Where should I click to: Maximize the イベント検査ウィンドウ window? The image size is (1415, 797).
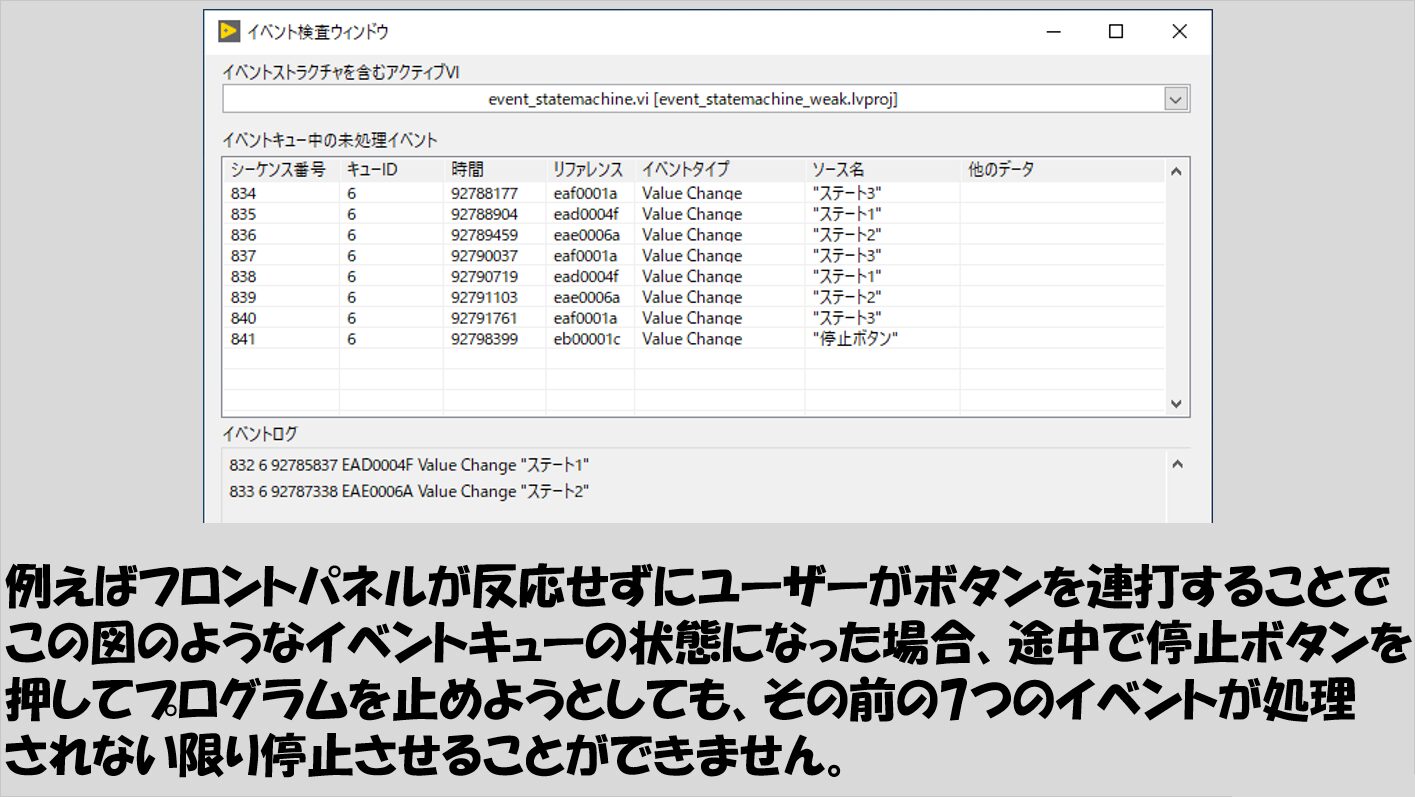pyautogui.click(x=1116, y=31)
